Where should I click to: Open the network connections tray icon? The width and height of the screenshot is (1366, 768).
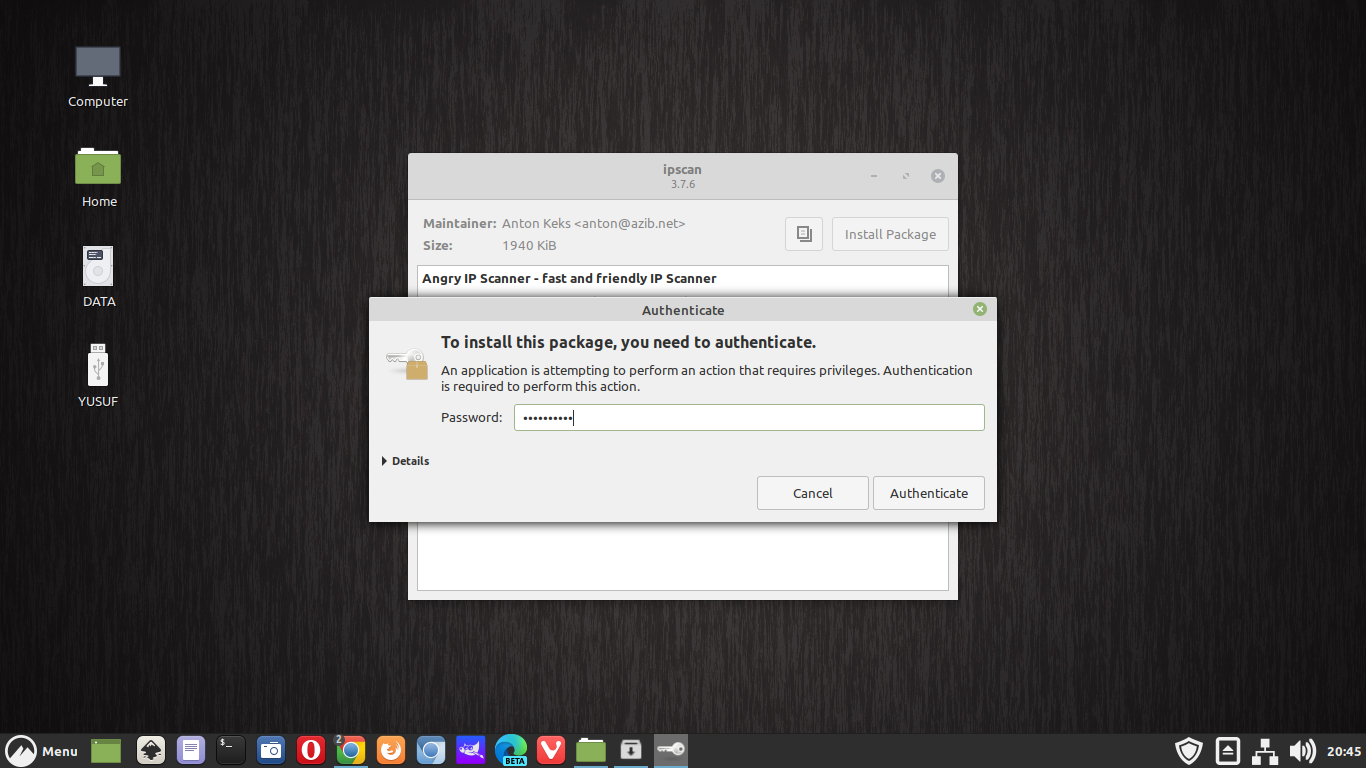[1266, 751]
